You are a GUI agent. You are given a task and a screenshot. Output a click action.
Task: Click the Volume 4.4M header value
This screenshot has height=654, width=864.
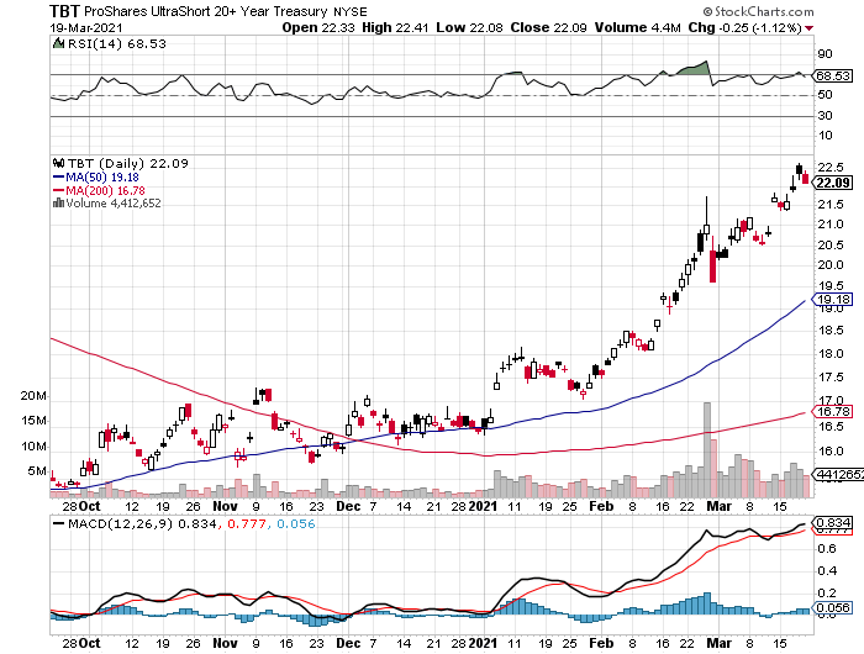638,28
